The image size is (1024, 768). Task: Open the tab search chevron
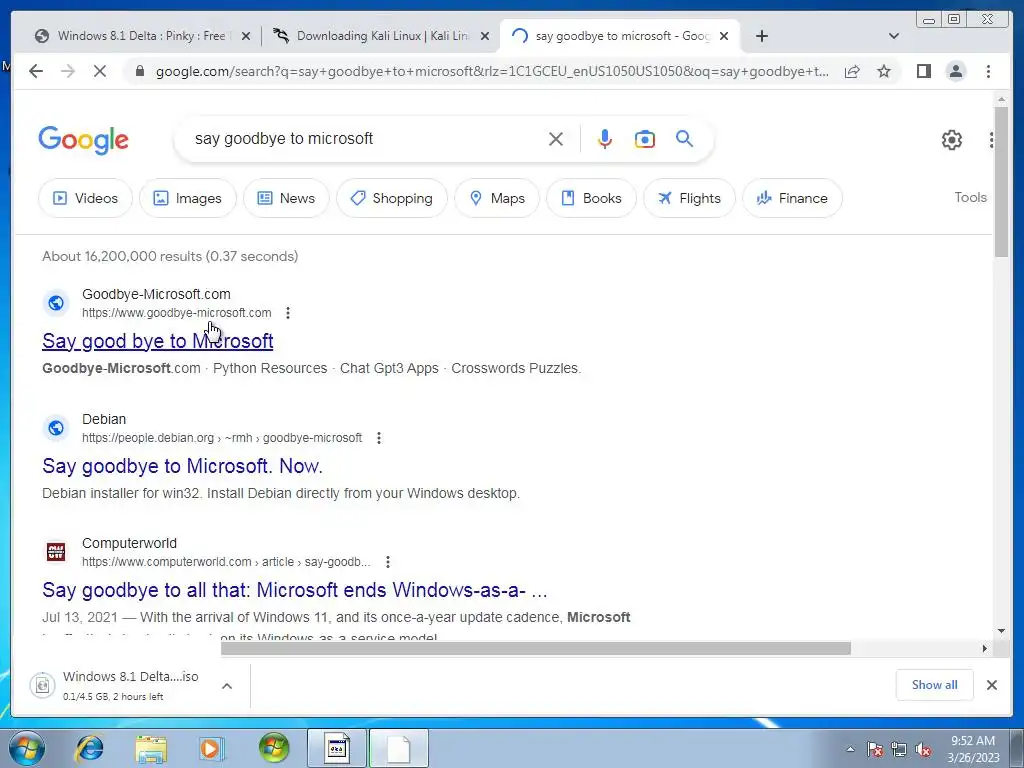(894, 36)
